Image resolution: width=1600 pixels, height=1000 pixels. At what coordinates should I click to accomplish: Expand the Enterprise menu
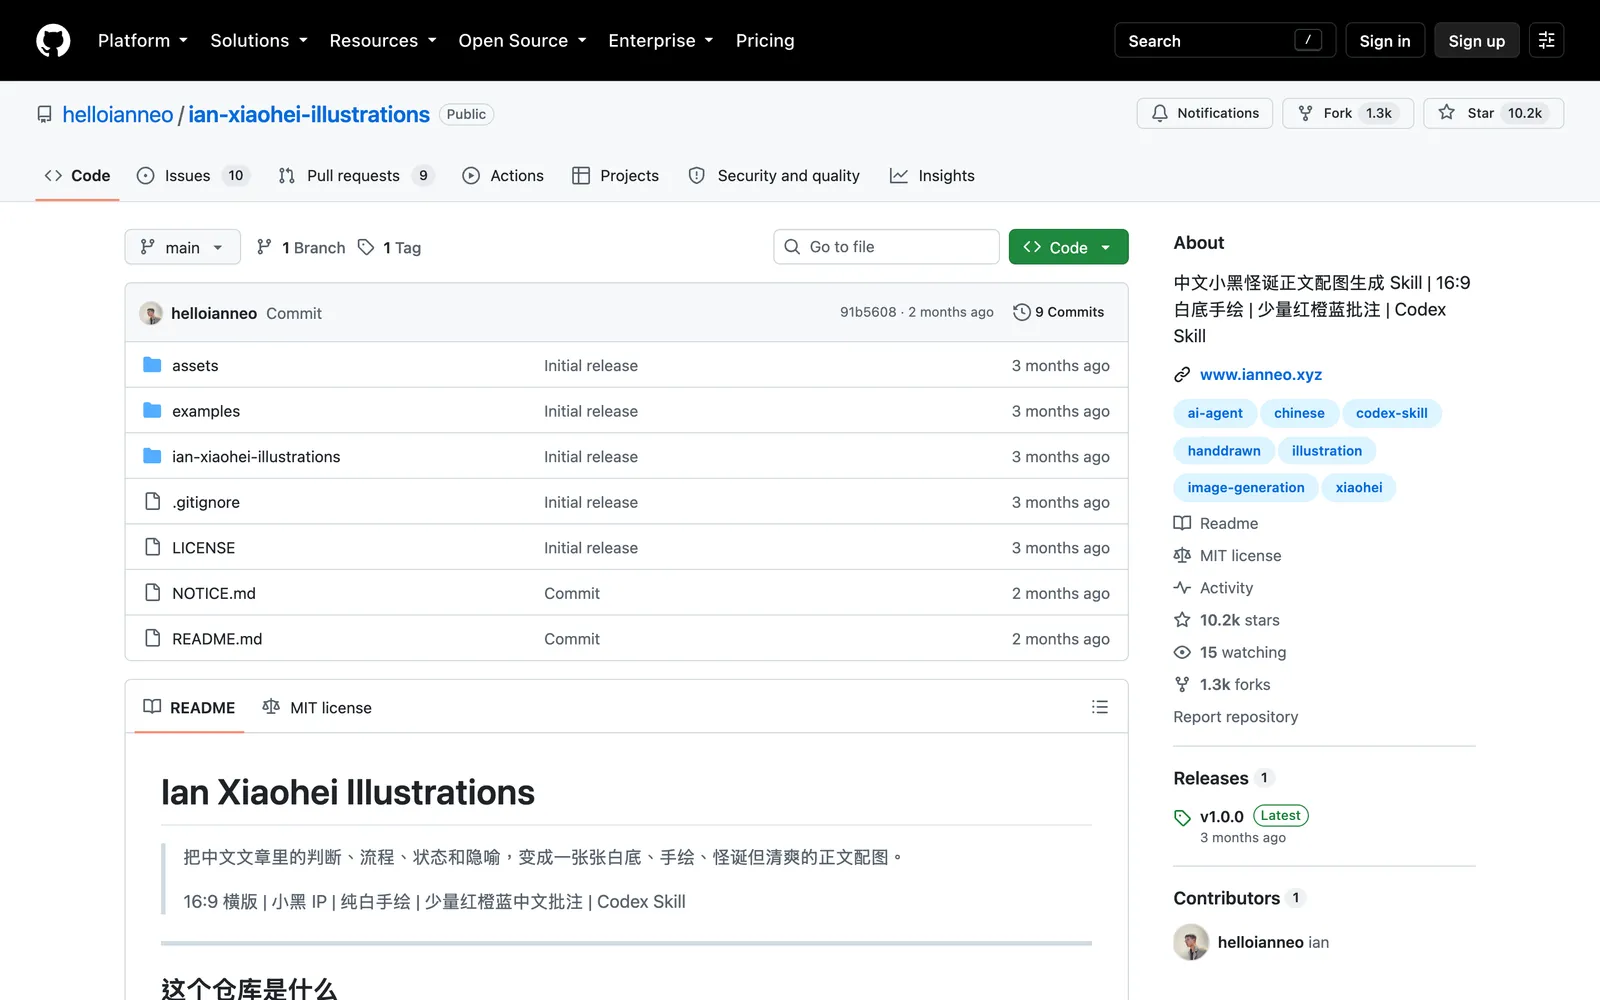point(660,40)
